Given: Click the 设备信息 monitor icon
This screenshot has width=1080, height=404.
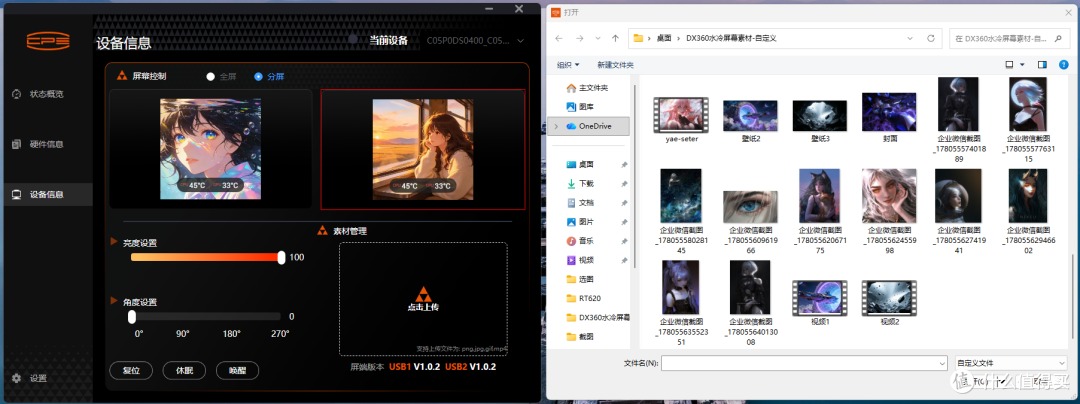Looking at the screenshot, I should coord(17,195).
